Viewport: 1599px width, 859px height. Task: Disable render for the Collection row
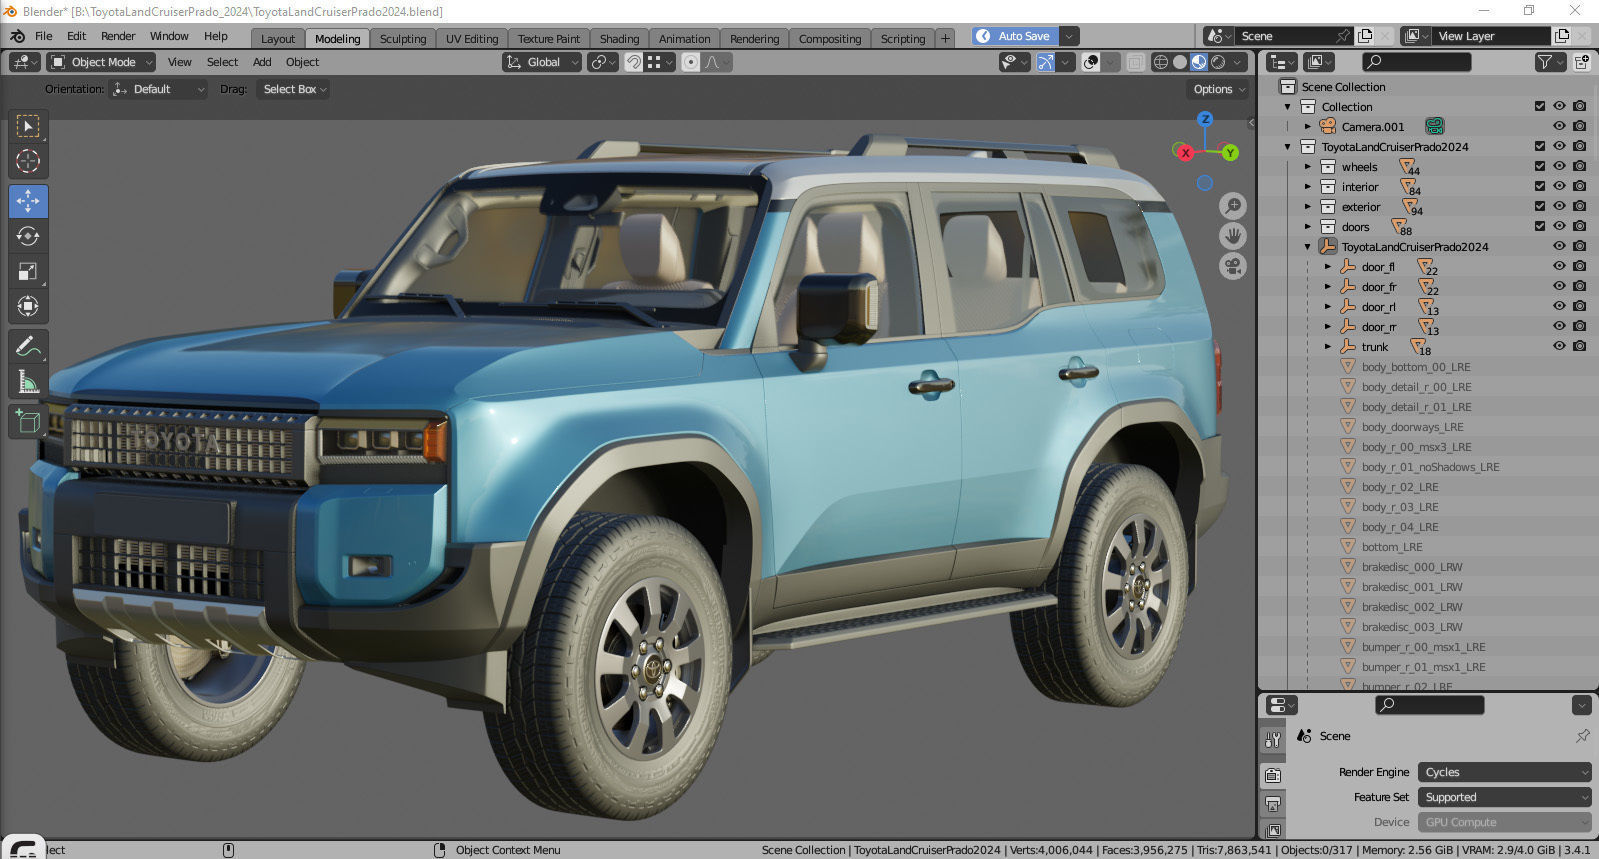tap(1579, 106)
